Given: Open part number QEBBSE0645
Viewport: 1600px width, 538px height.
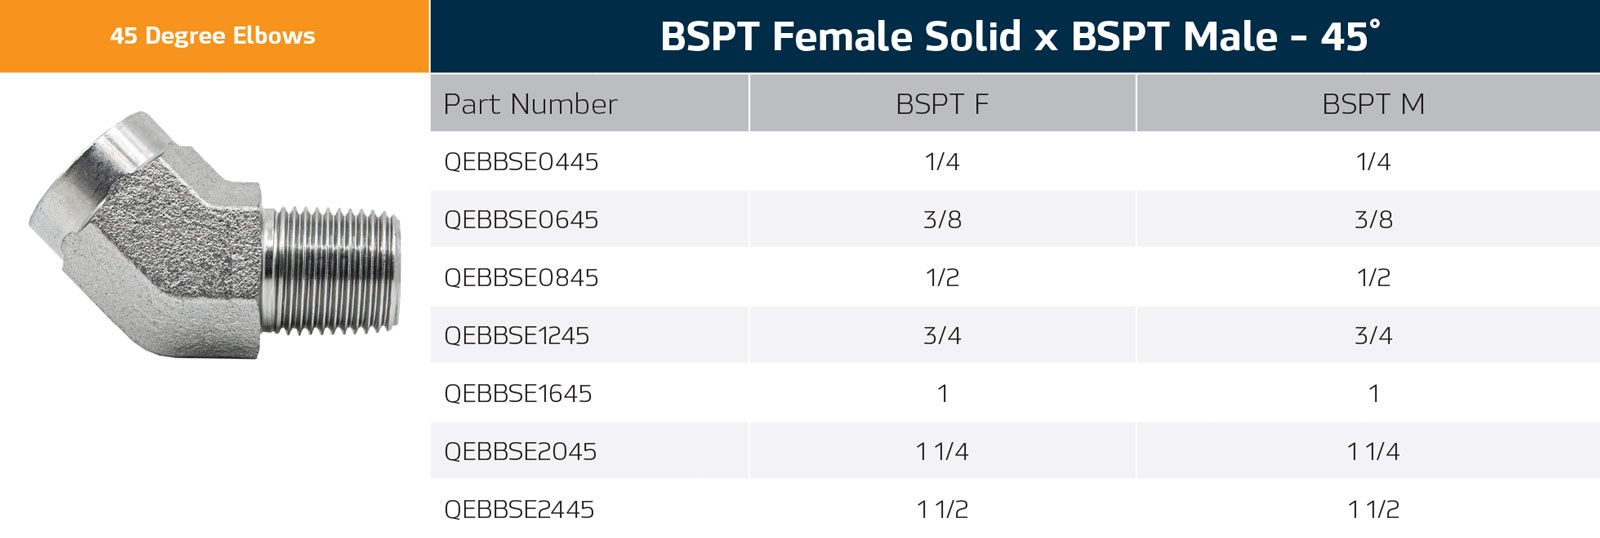Looking at the screenshot, I should coord(521,220).
